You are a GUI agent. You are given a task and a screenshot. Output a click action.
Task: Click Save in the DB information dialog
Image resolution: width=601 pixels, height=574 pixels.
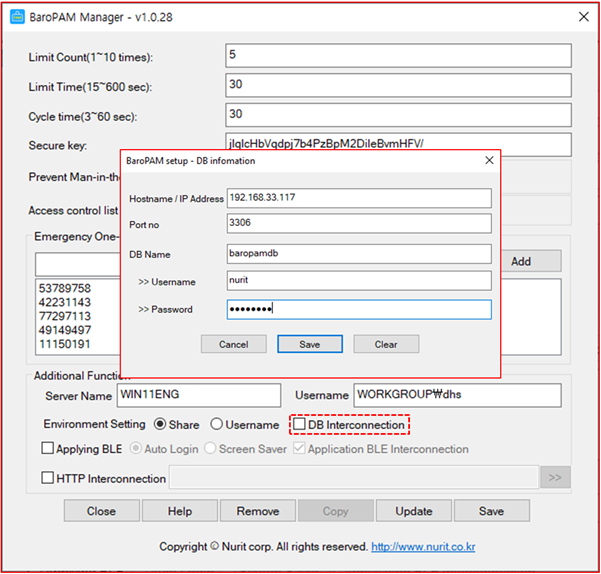coord(310,344)
